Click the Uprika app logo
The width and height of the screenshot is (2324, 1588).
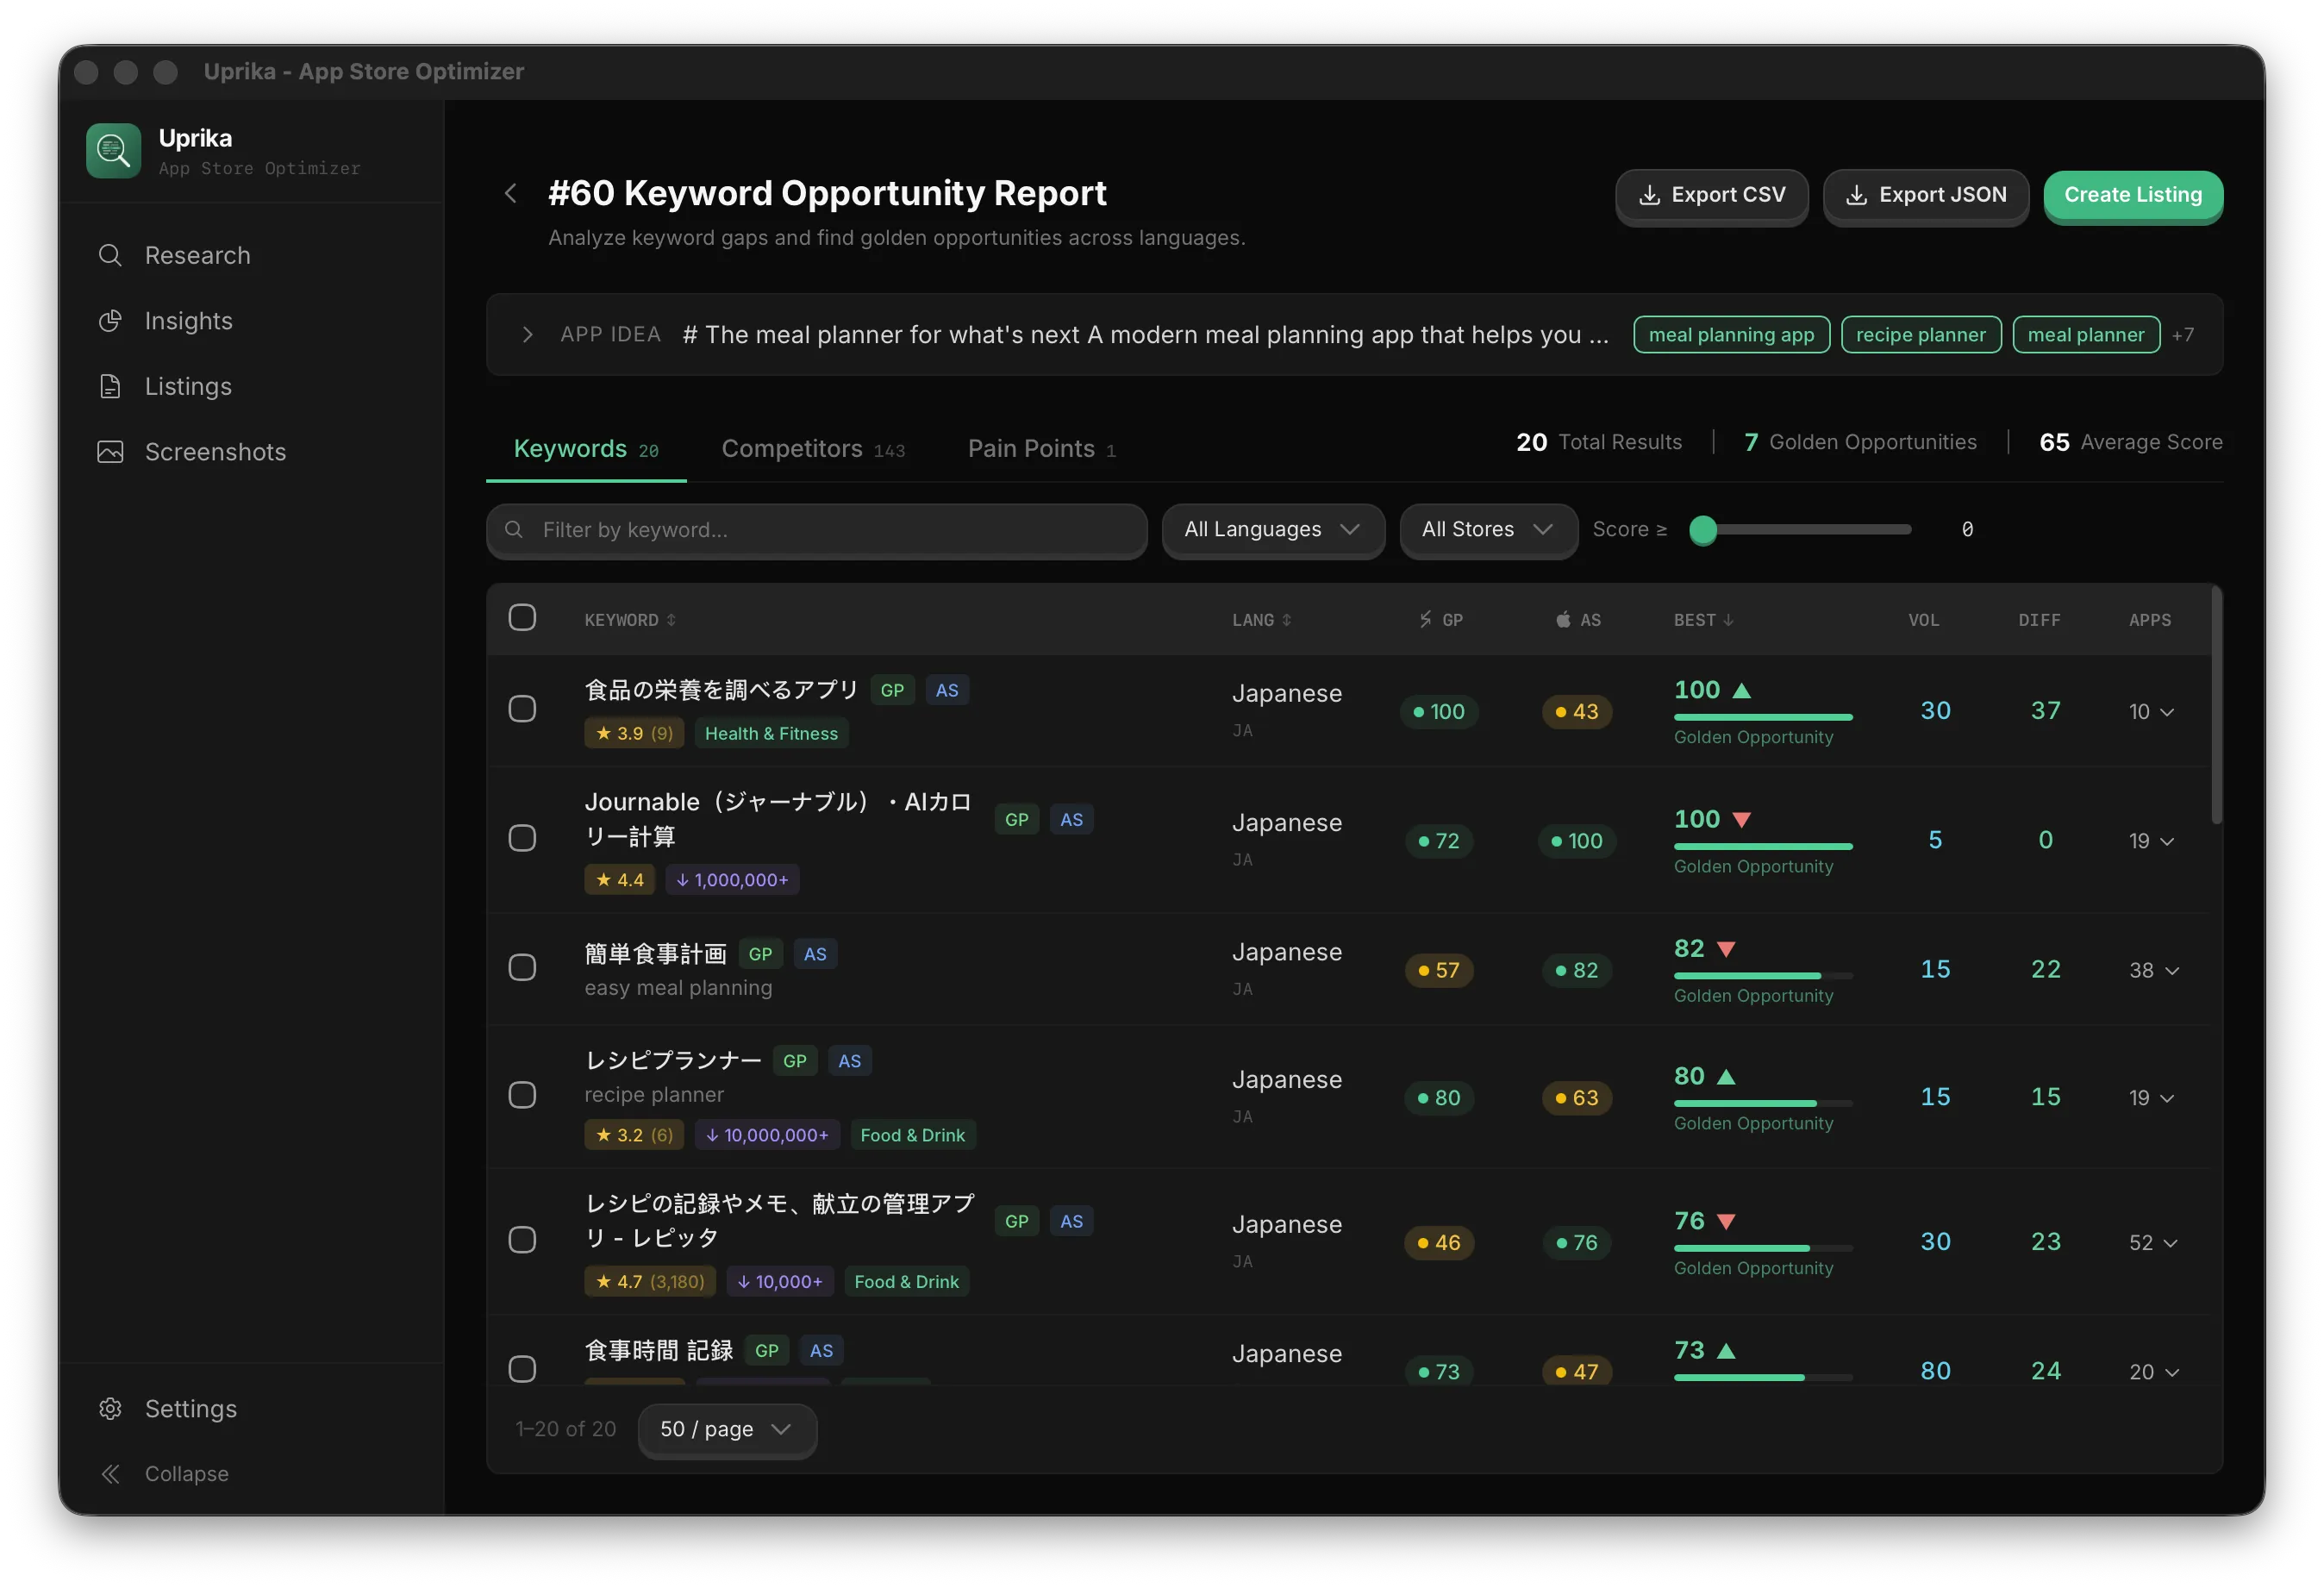point(112,150)
